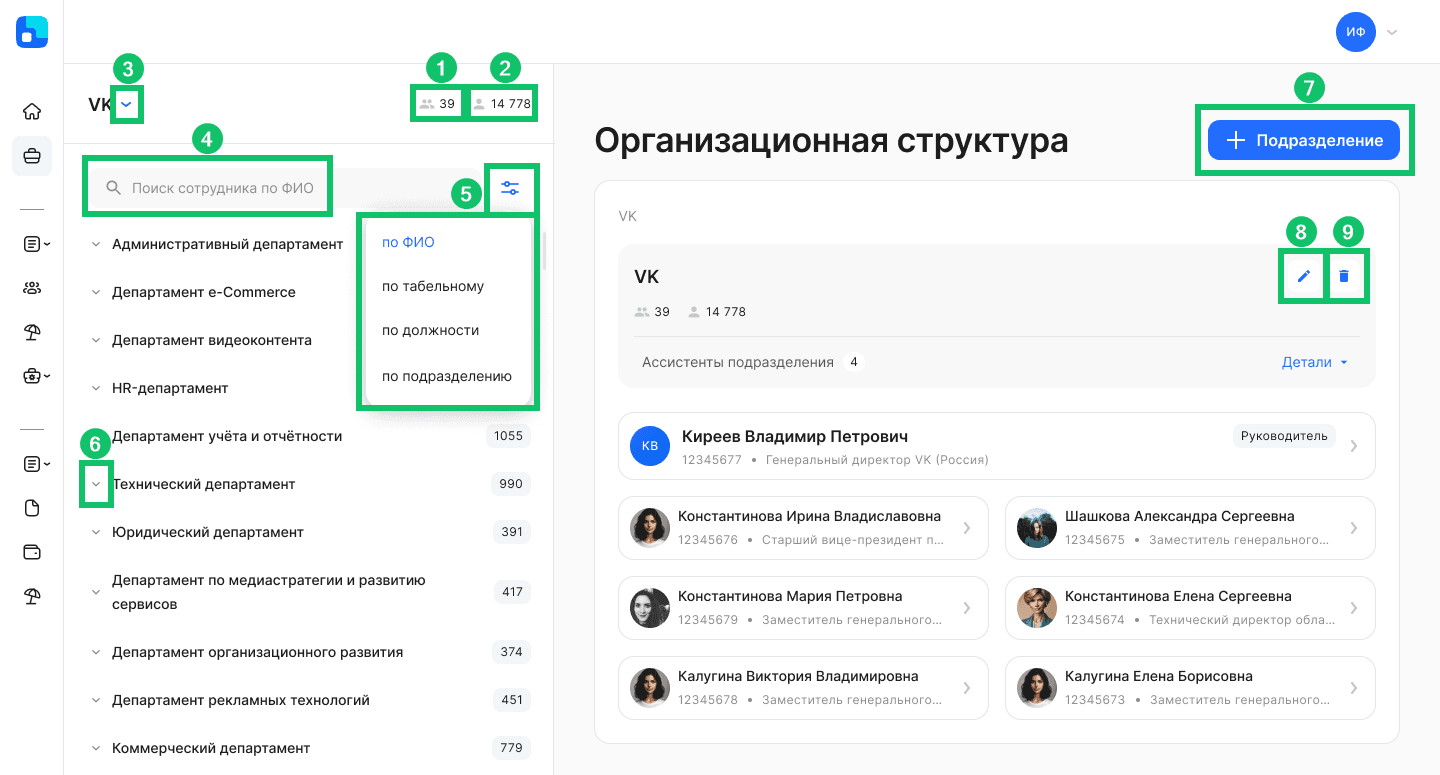Expand Технический департамент chevron
Screen dimensions: 1440x775
point(96,484)
